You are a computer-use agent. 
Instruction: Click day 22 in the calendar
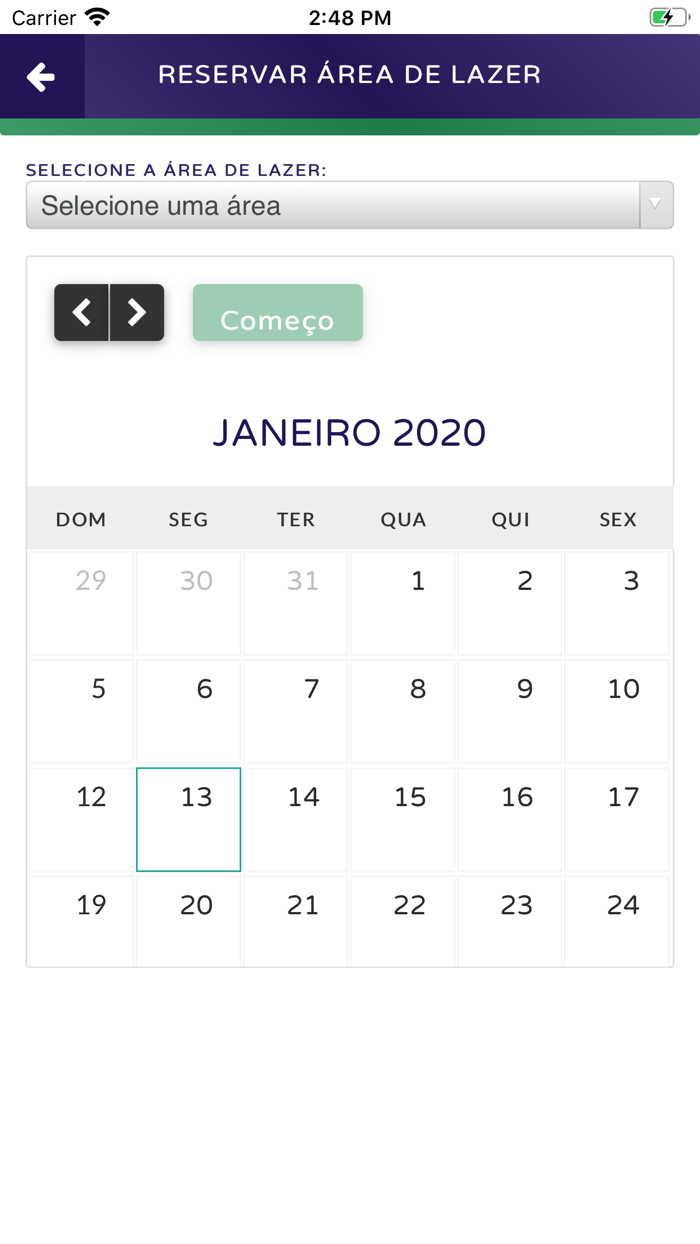point(403,921)
